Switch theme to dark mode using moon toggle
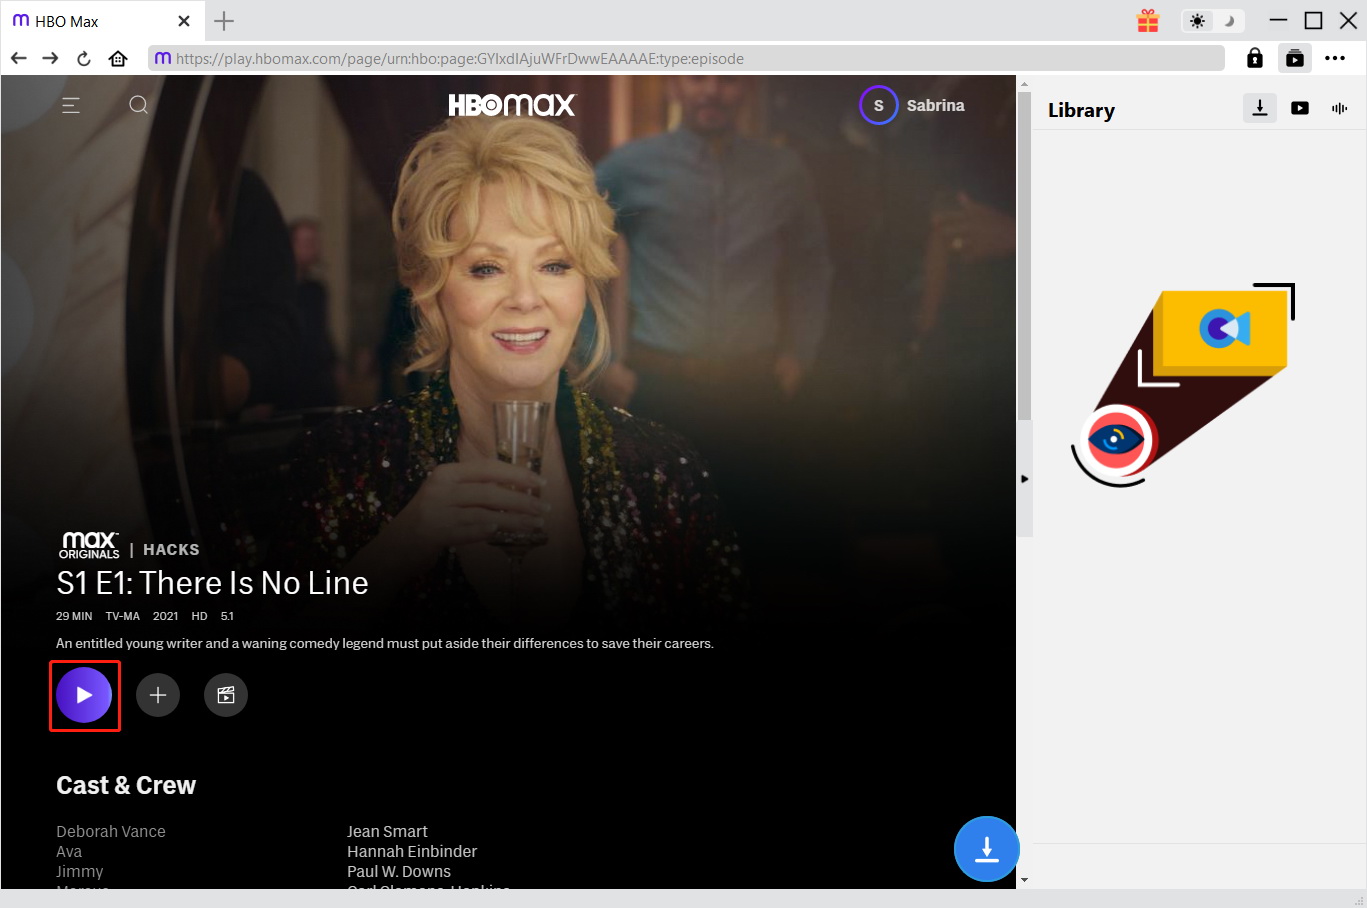 coord(1227,20)
